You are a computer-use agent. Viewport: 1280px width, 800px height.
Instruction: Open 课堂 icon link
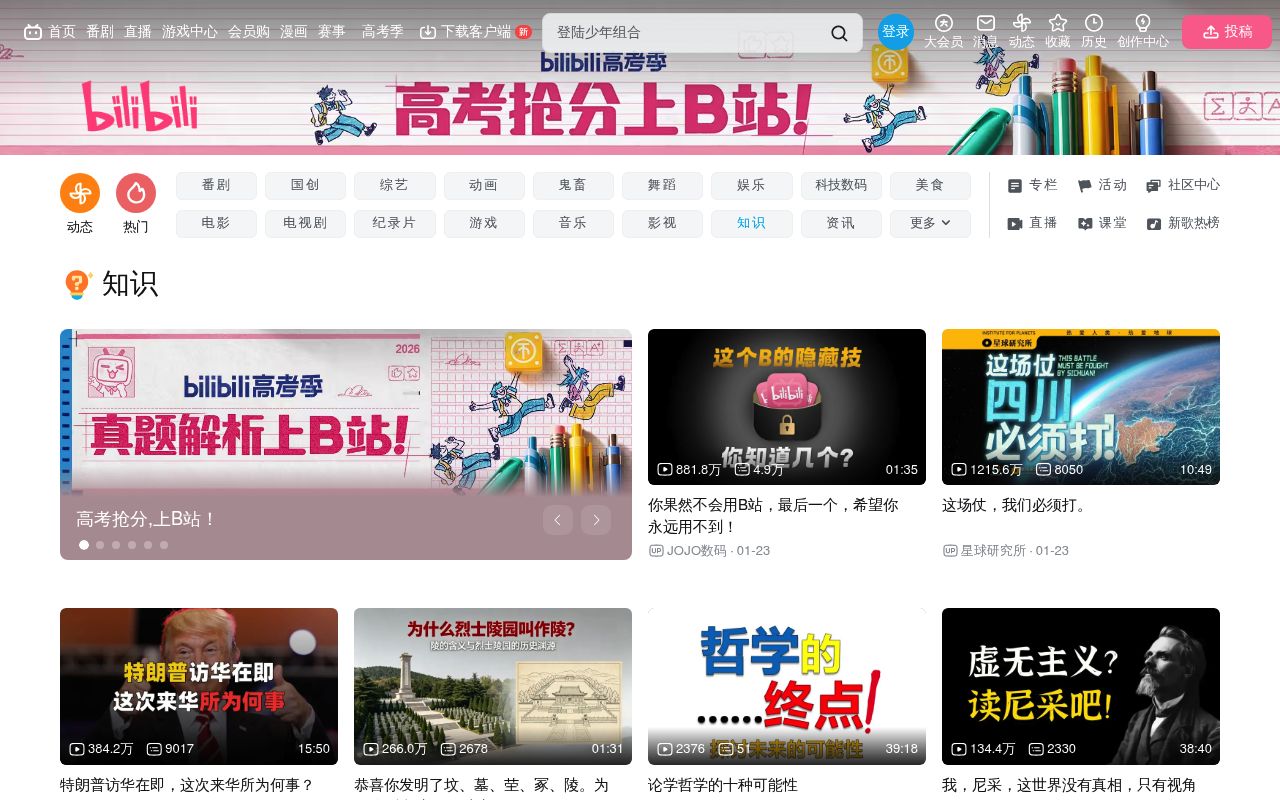1085,224
